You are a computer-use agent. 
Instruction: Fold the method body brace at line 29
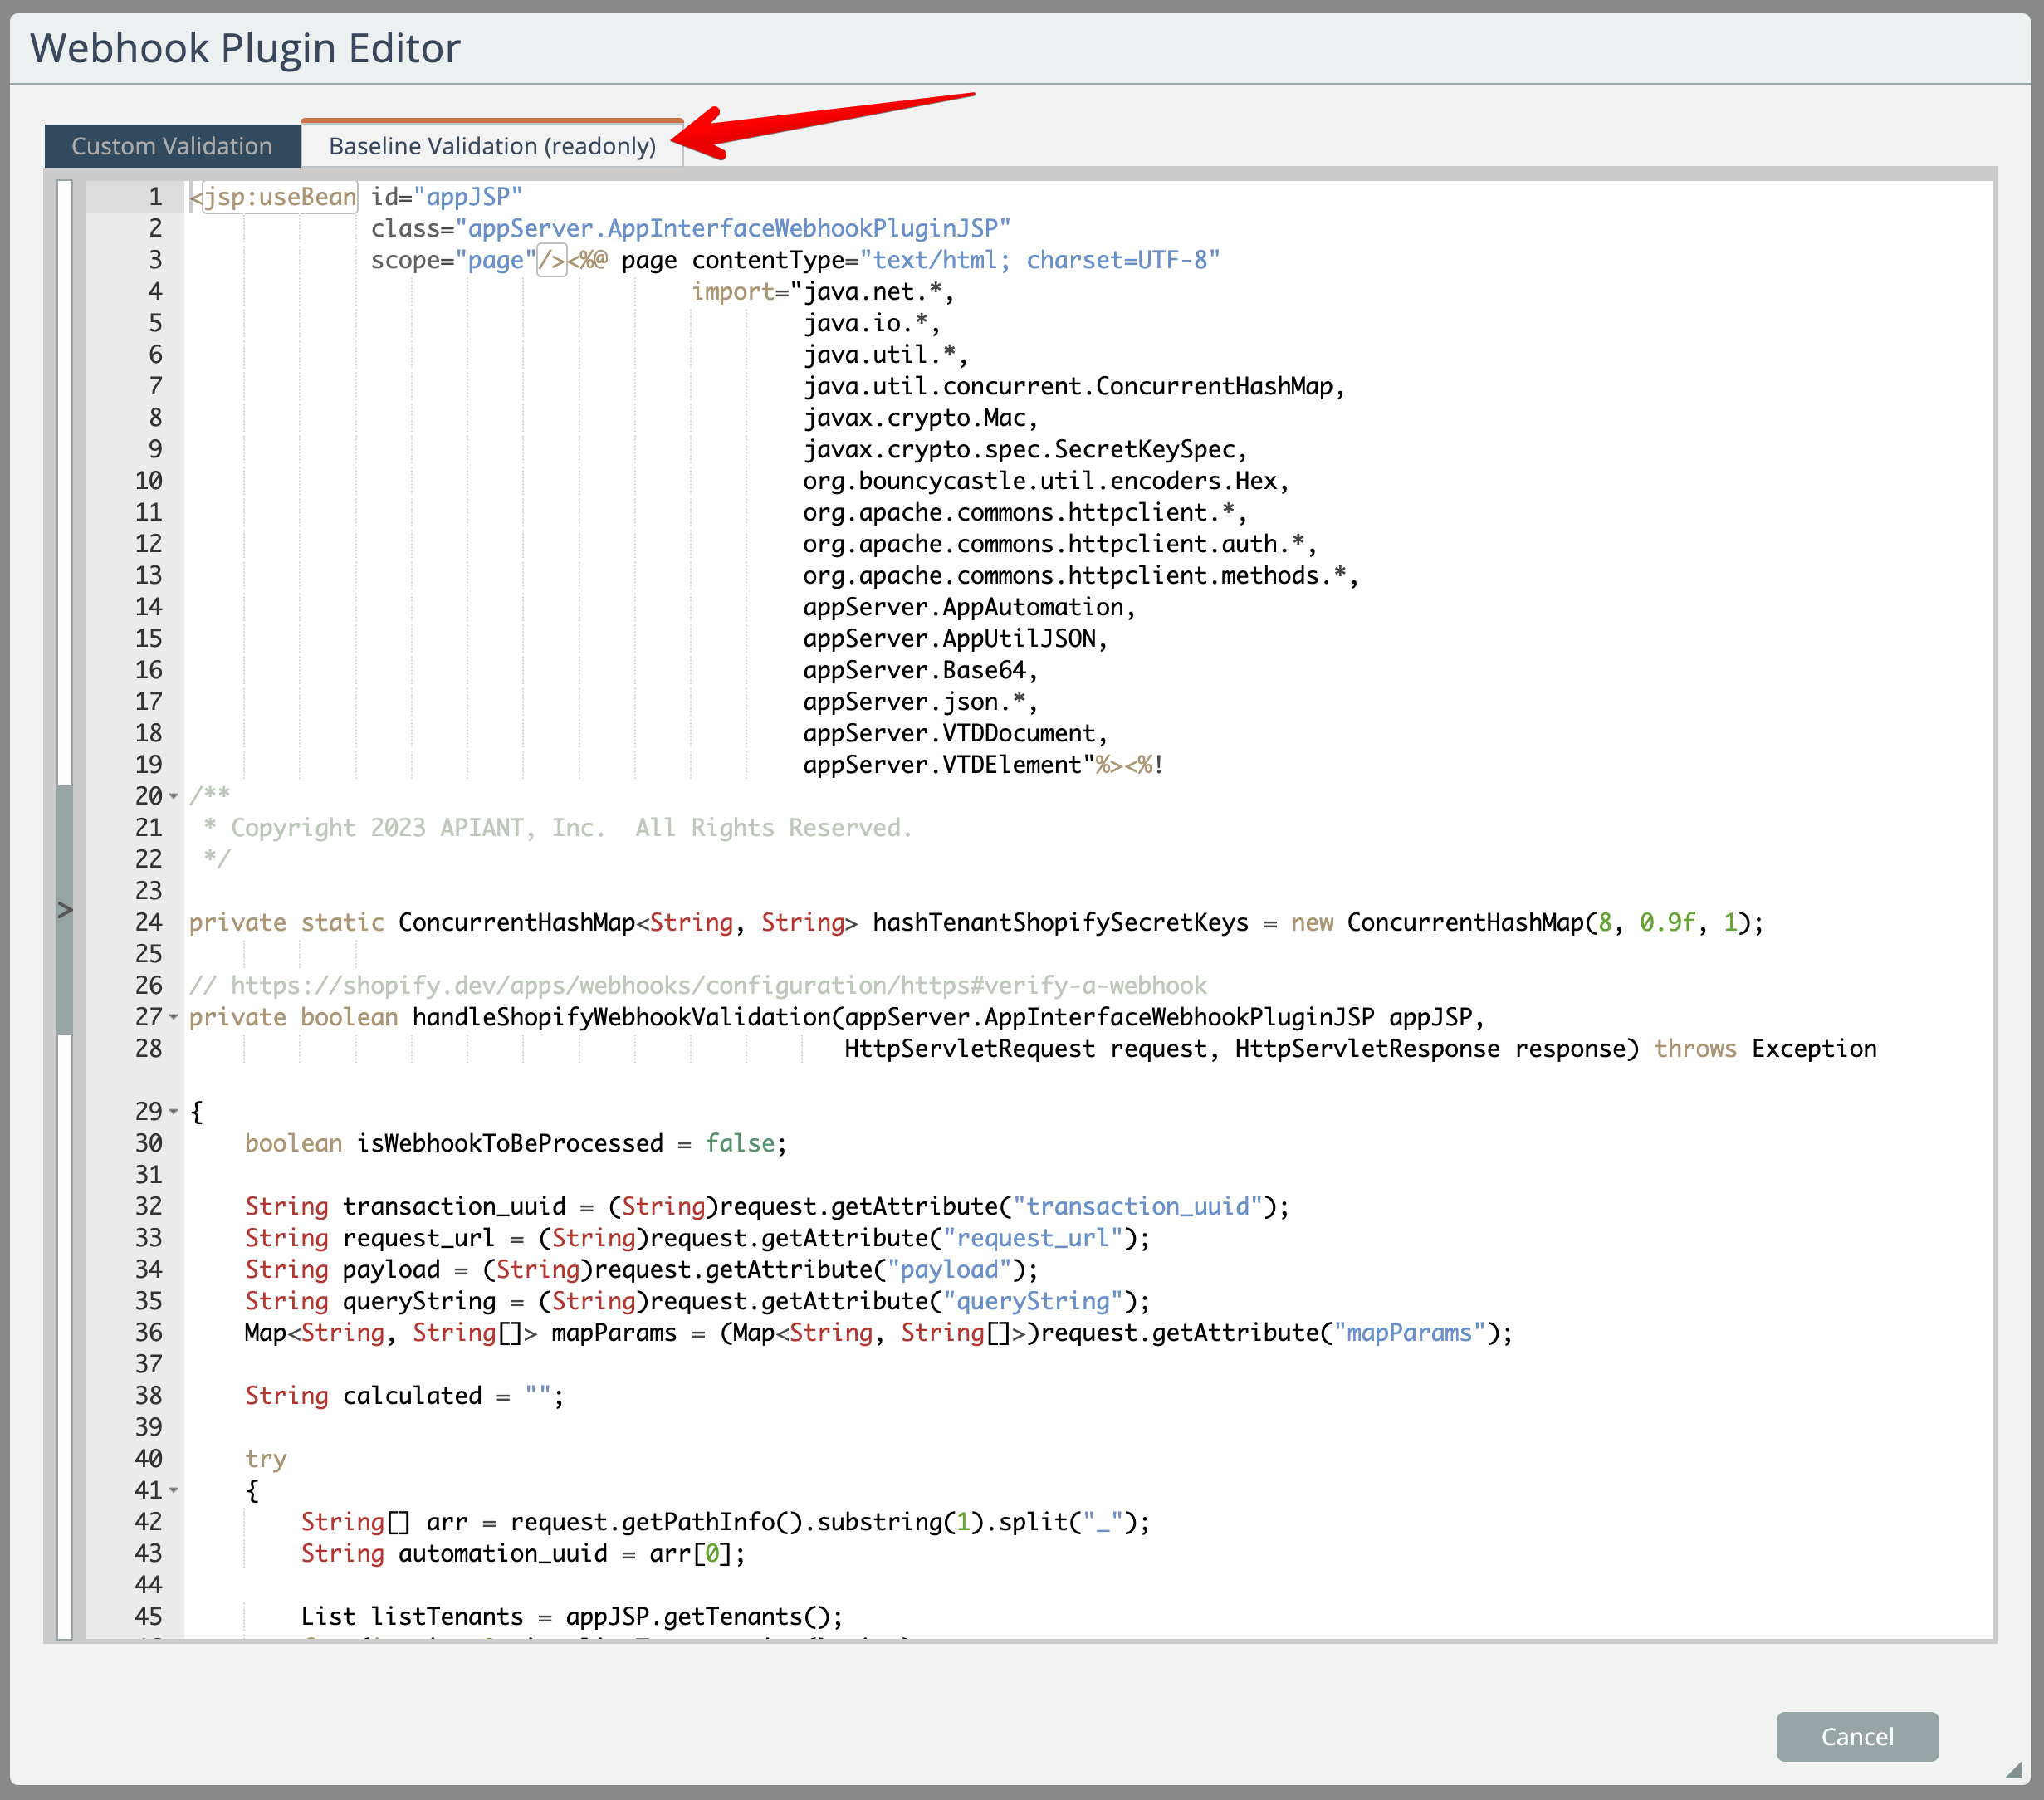174,1112
